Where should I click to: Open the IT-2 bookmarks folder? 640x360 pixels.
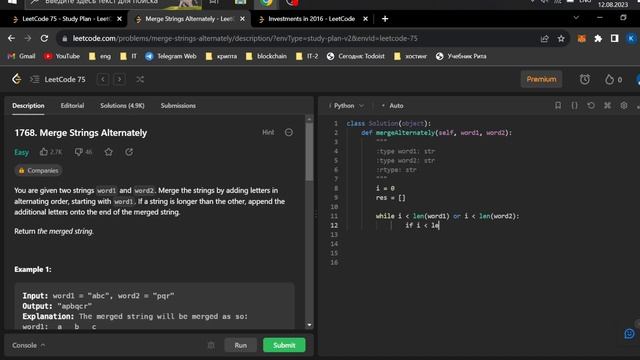(x=307, y=56)
